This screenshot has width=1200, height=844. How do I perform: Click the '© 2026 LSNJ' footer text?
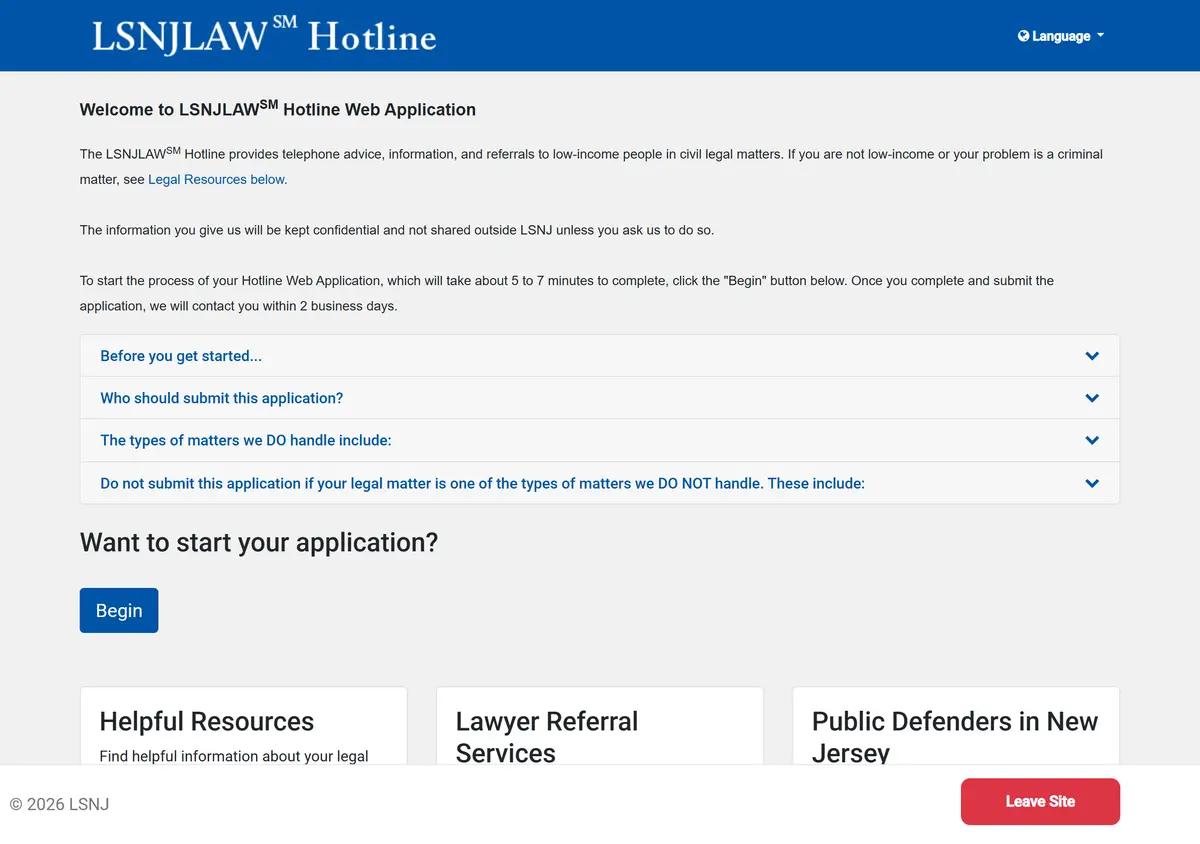(x=59, y=804)
